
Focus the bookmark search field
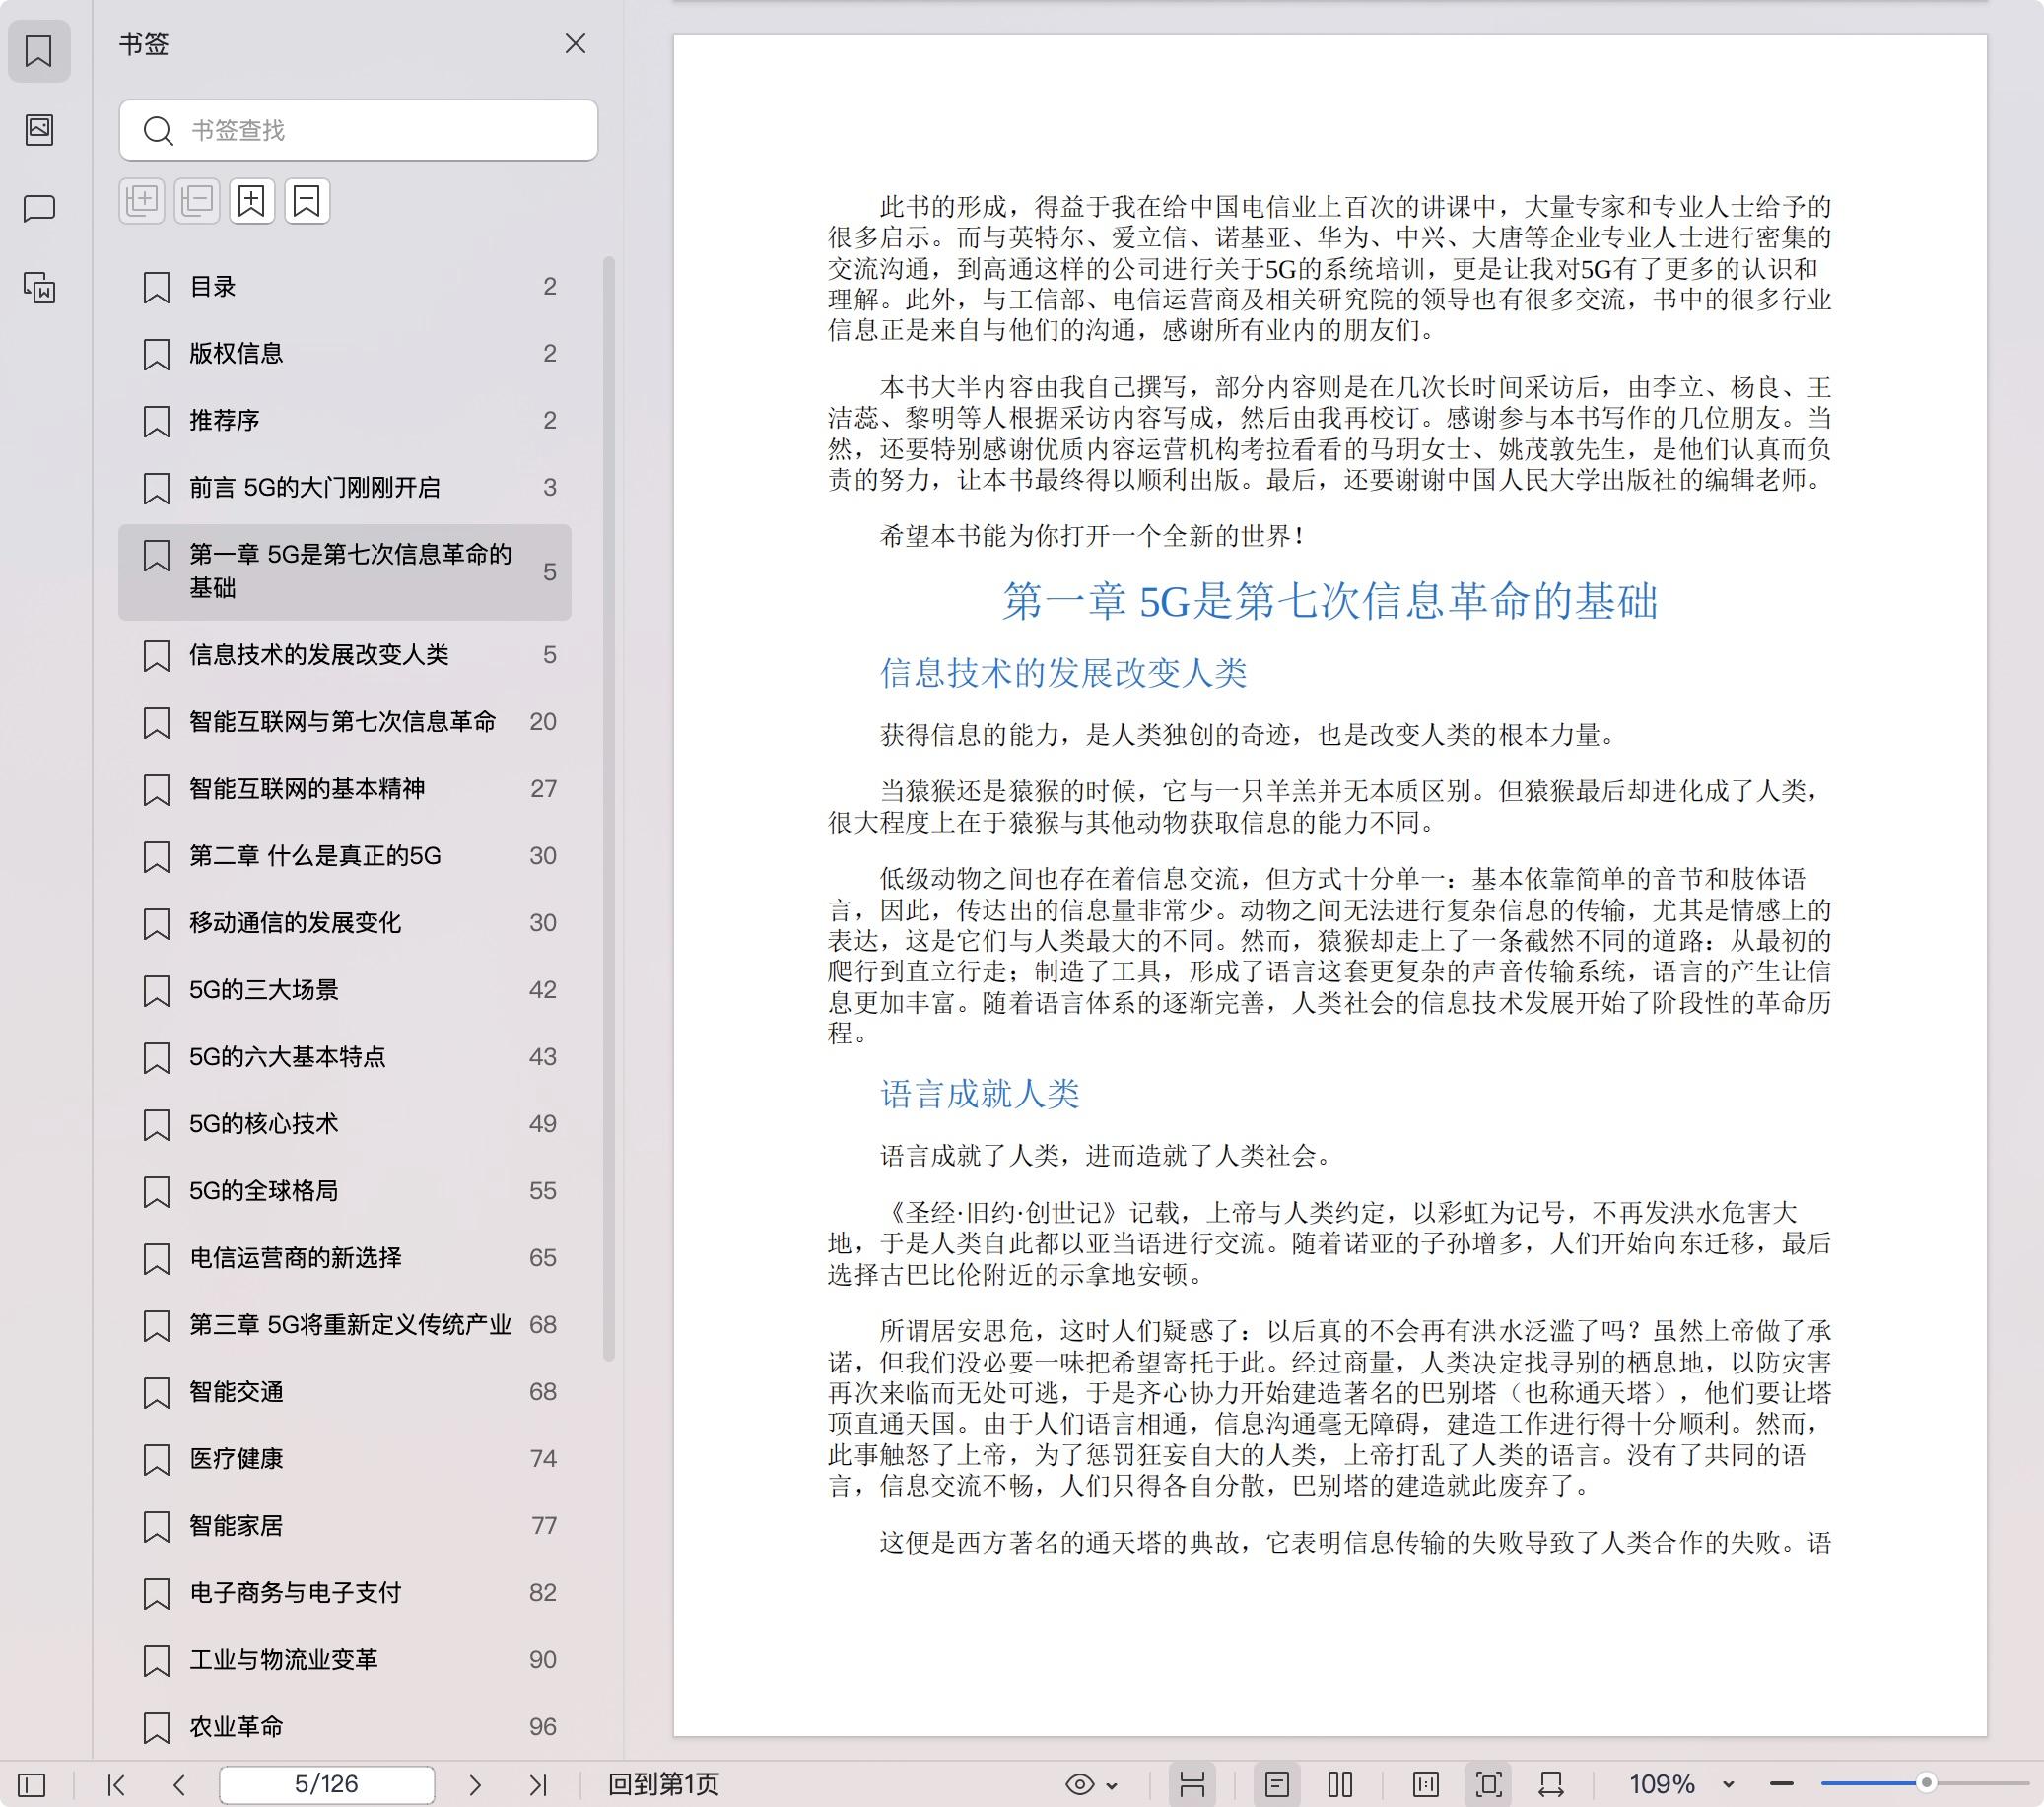pos(358,130)
